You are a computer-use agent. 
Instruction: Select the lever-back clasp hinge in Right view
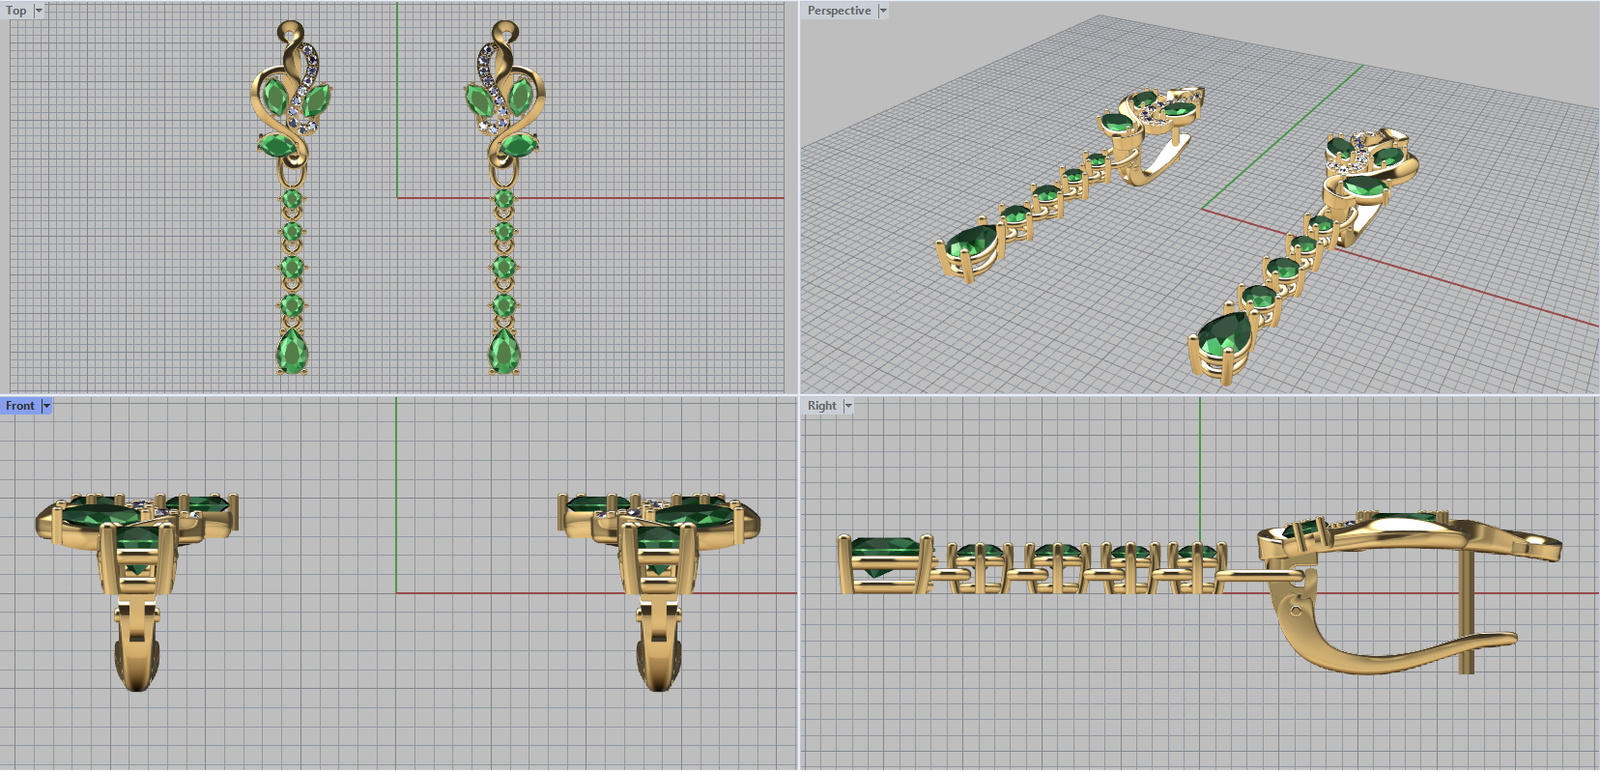[1297, 608]
